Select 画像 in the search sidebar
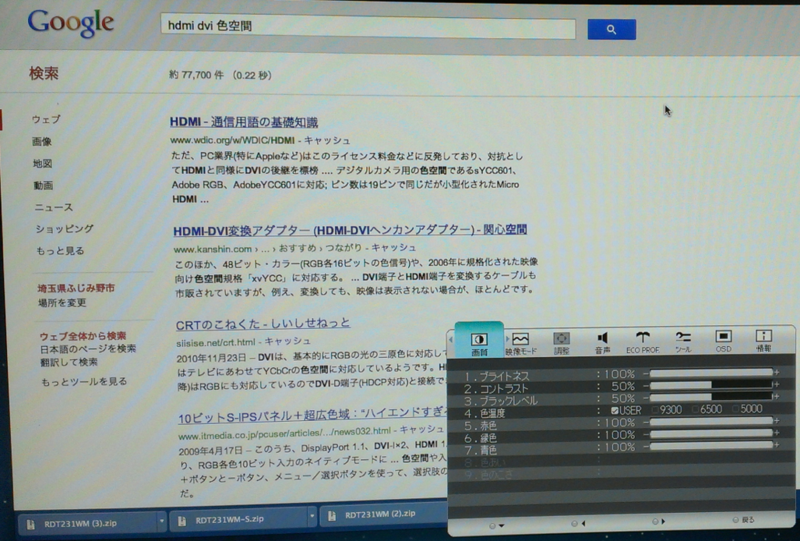 point(42,141)
